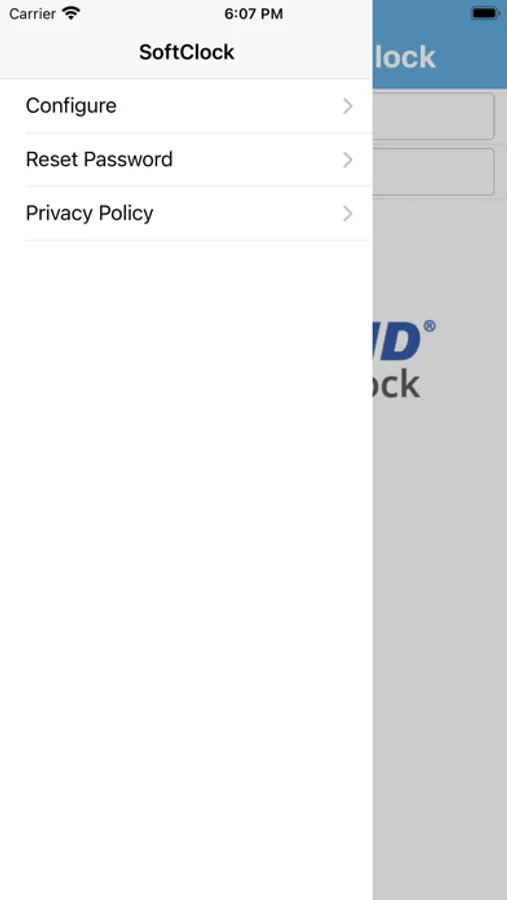
Task: Focus the first input field behind the menu
Action: point(434,116)
